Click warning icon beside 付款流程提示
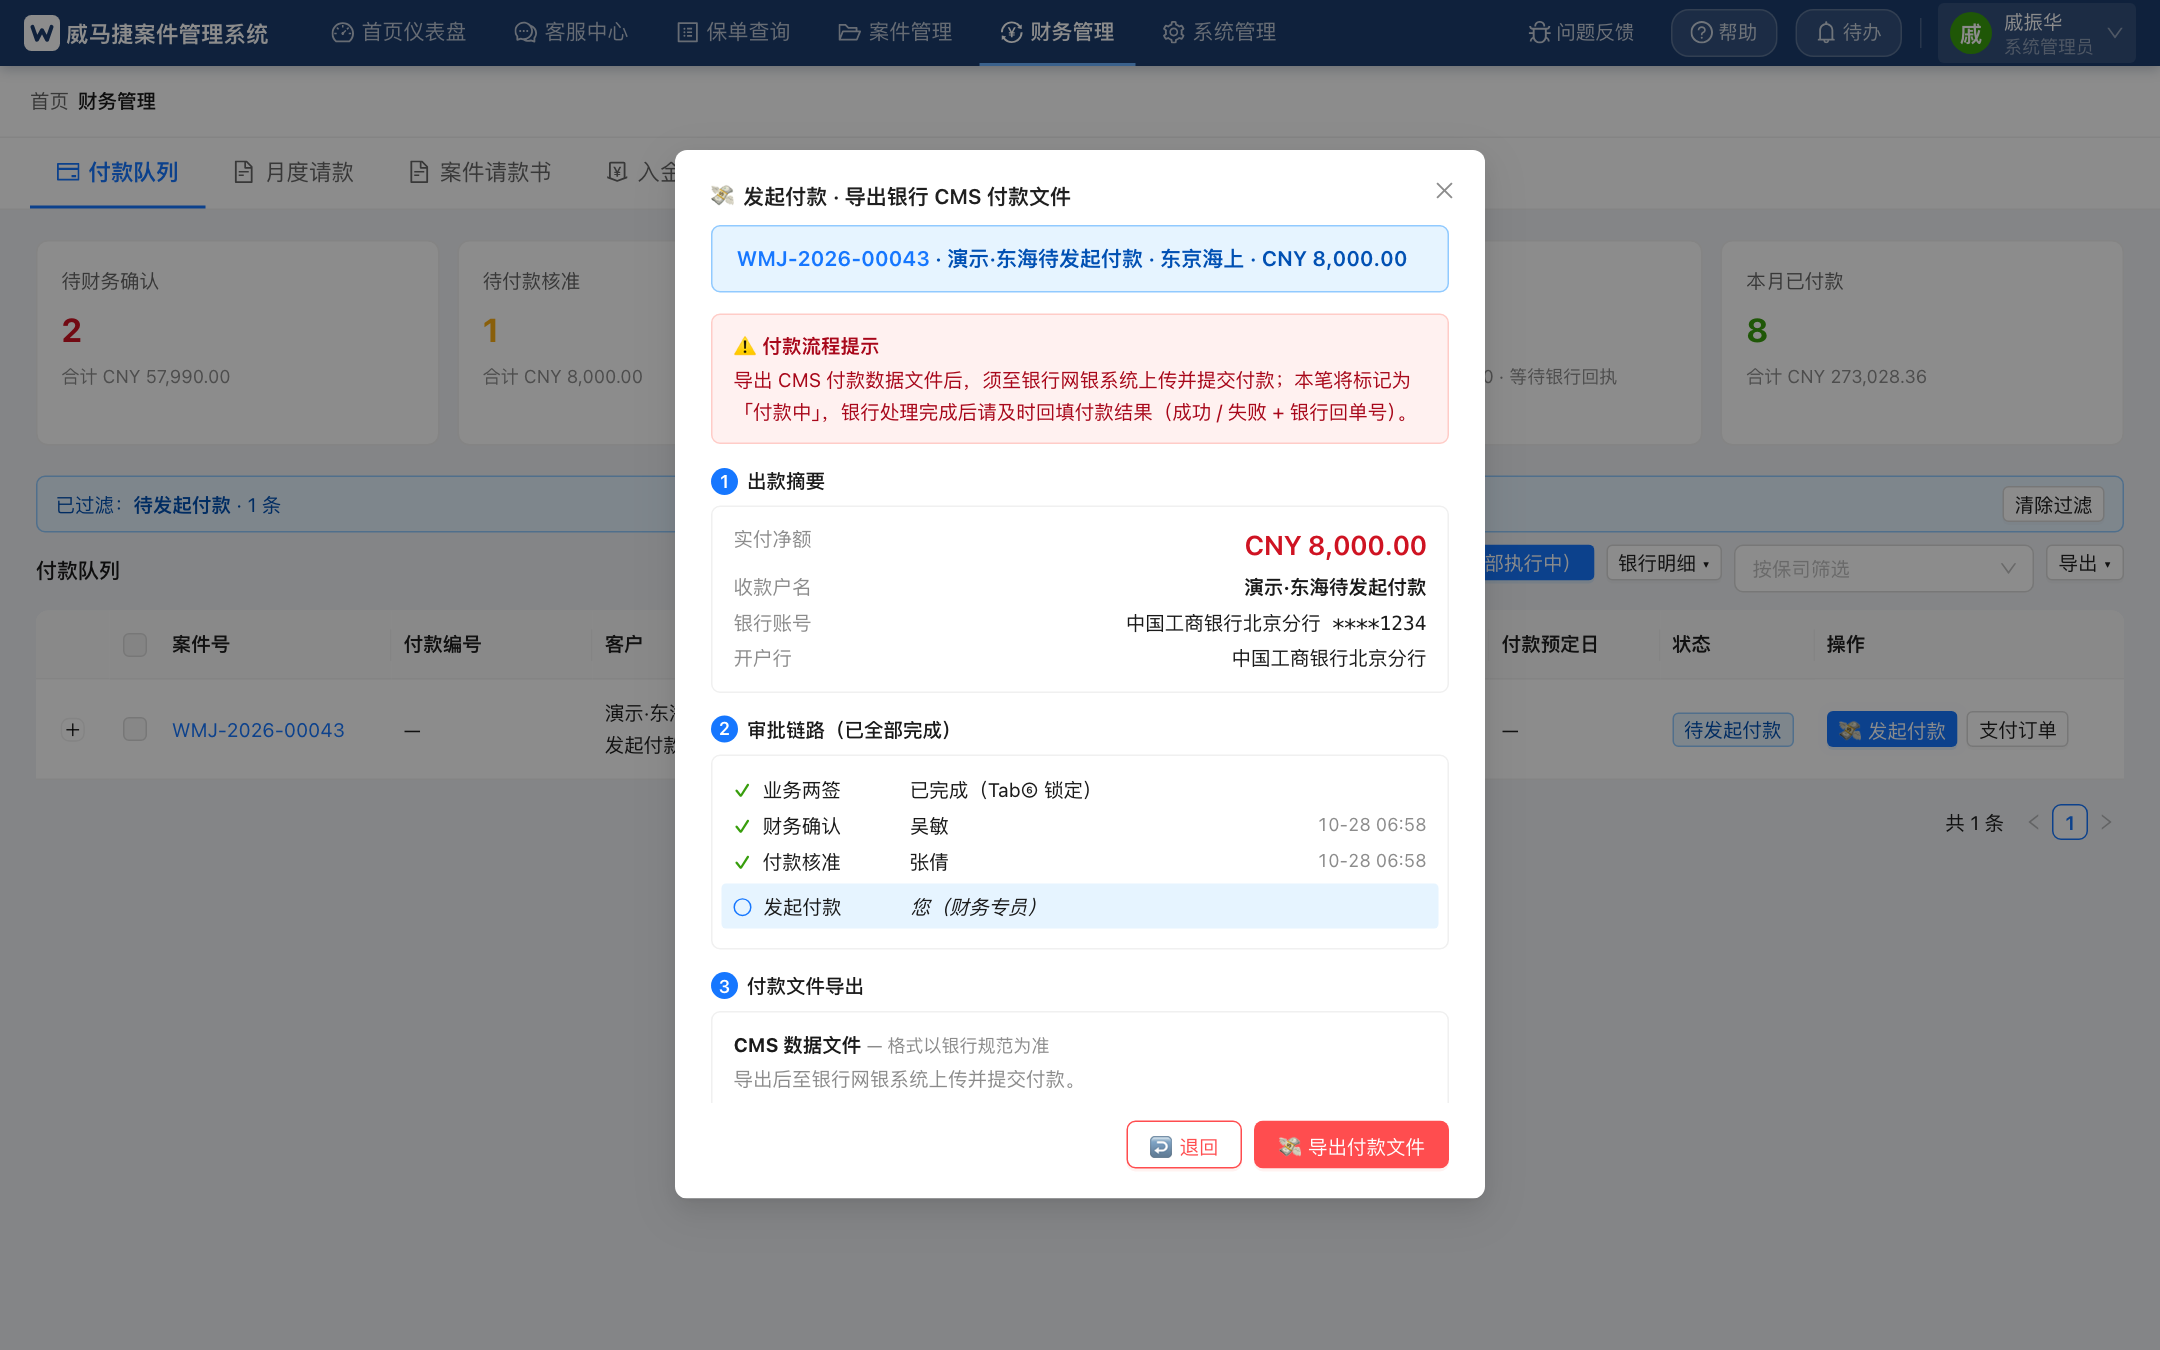 (x=745, y=346)
